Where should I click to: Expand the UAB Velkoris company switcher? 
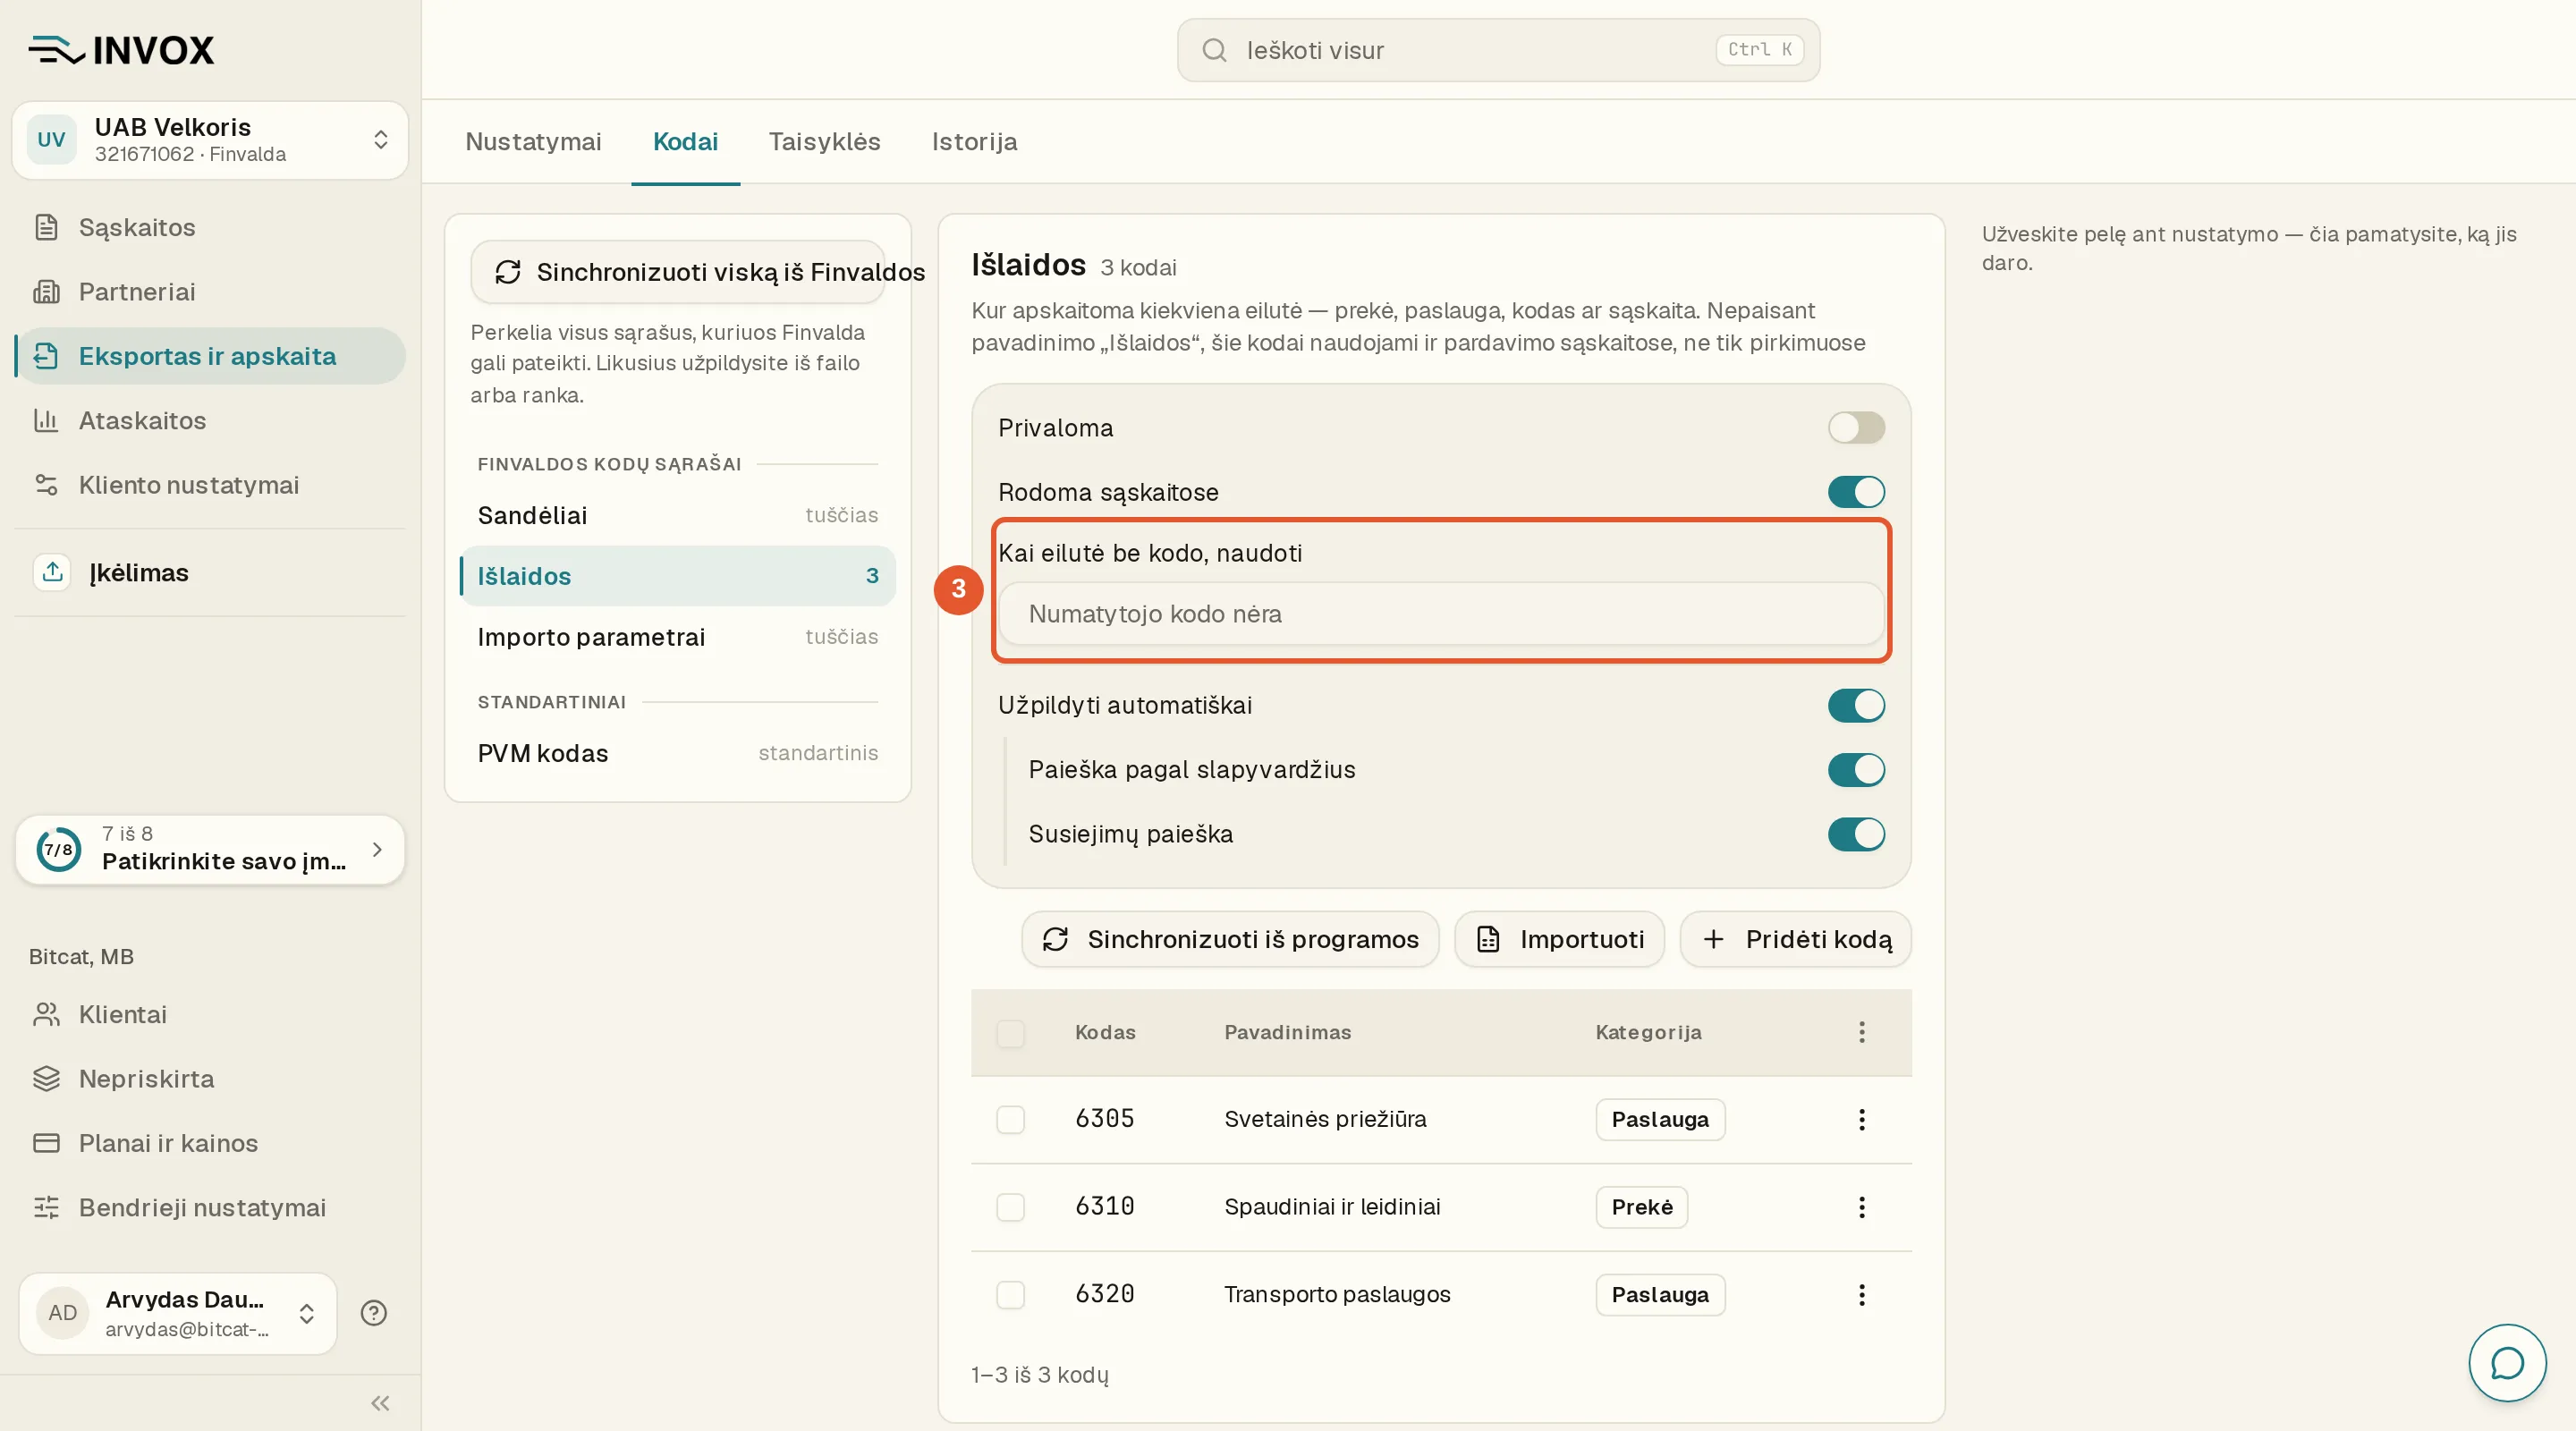210,140
